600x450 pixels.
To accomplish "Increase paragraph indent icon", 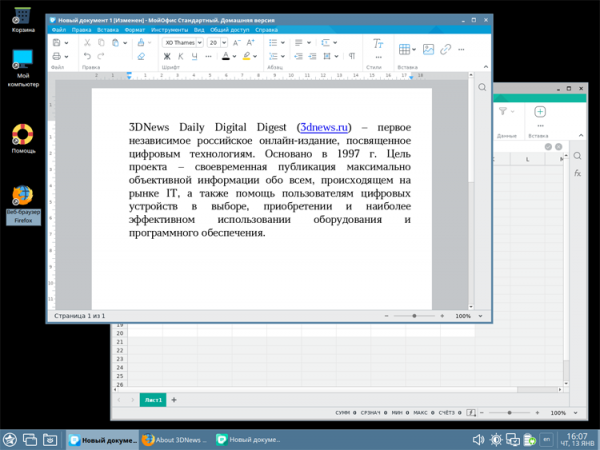I will coord(312,56).
